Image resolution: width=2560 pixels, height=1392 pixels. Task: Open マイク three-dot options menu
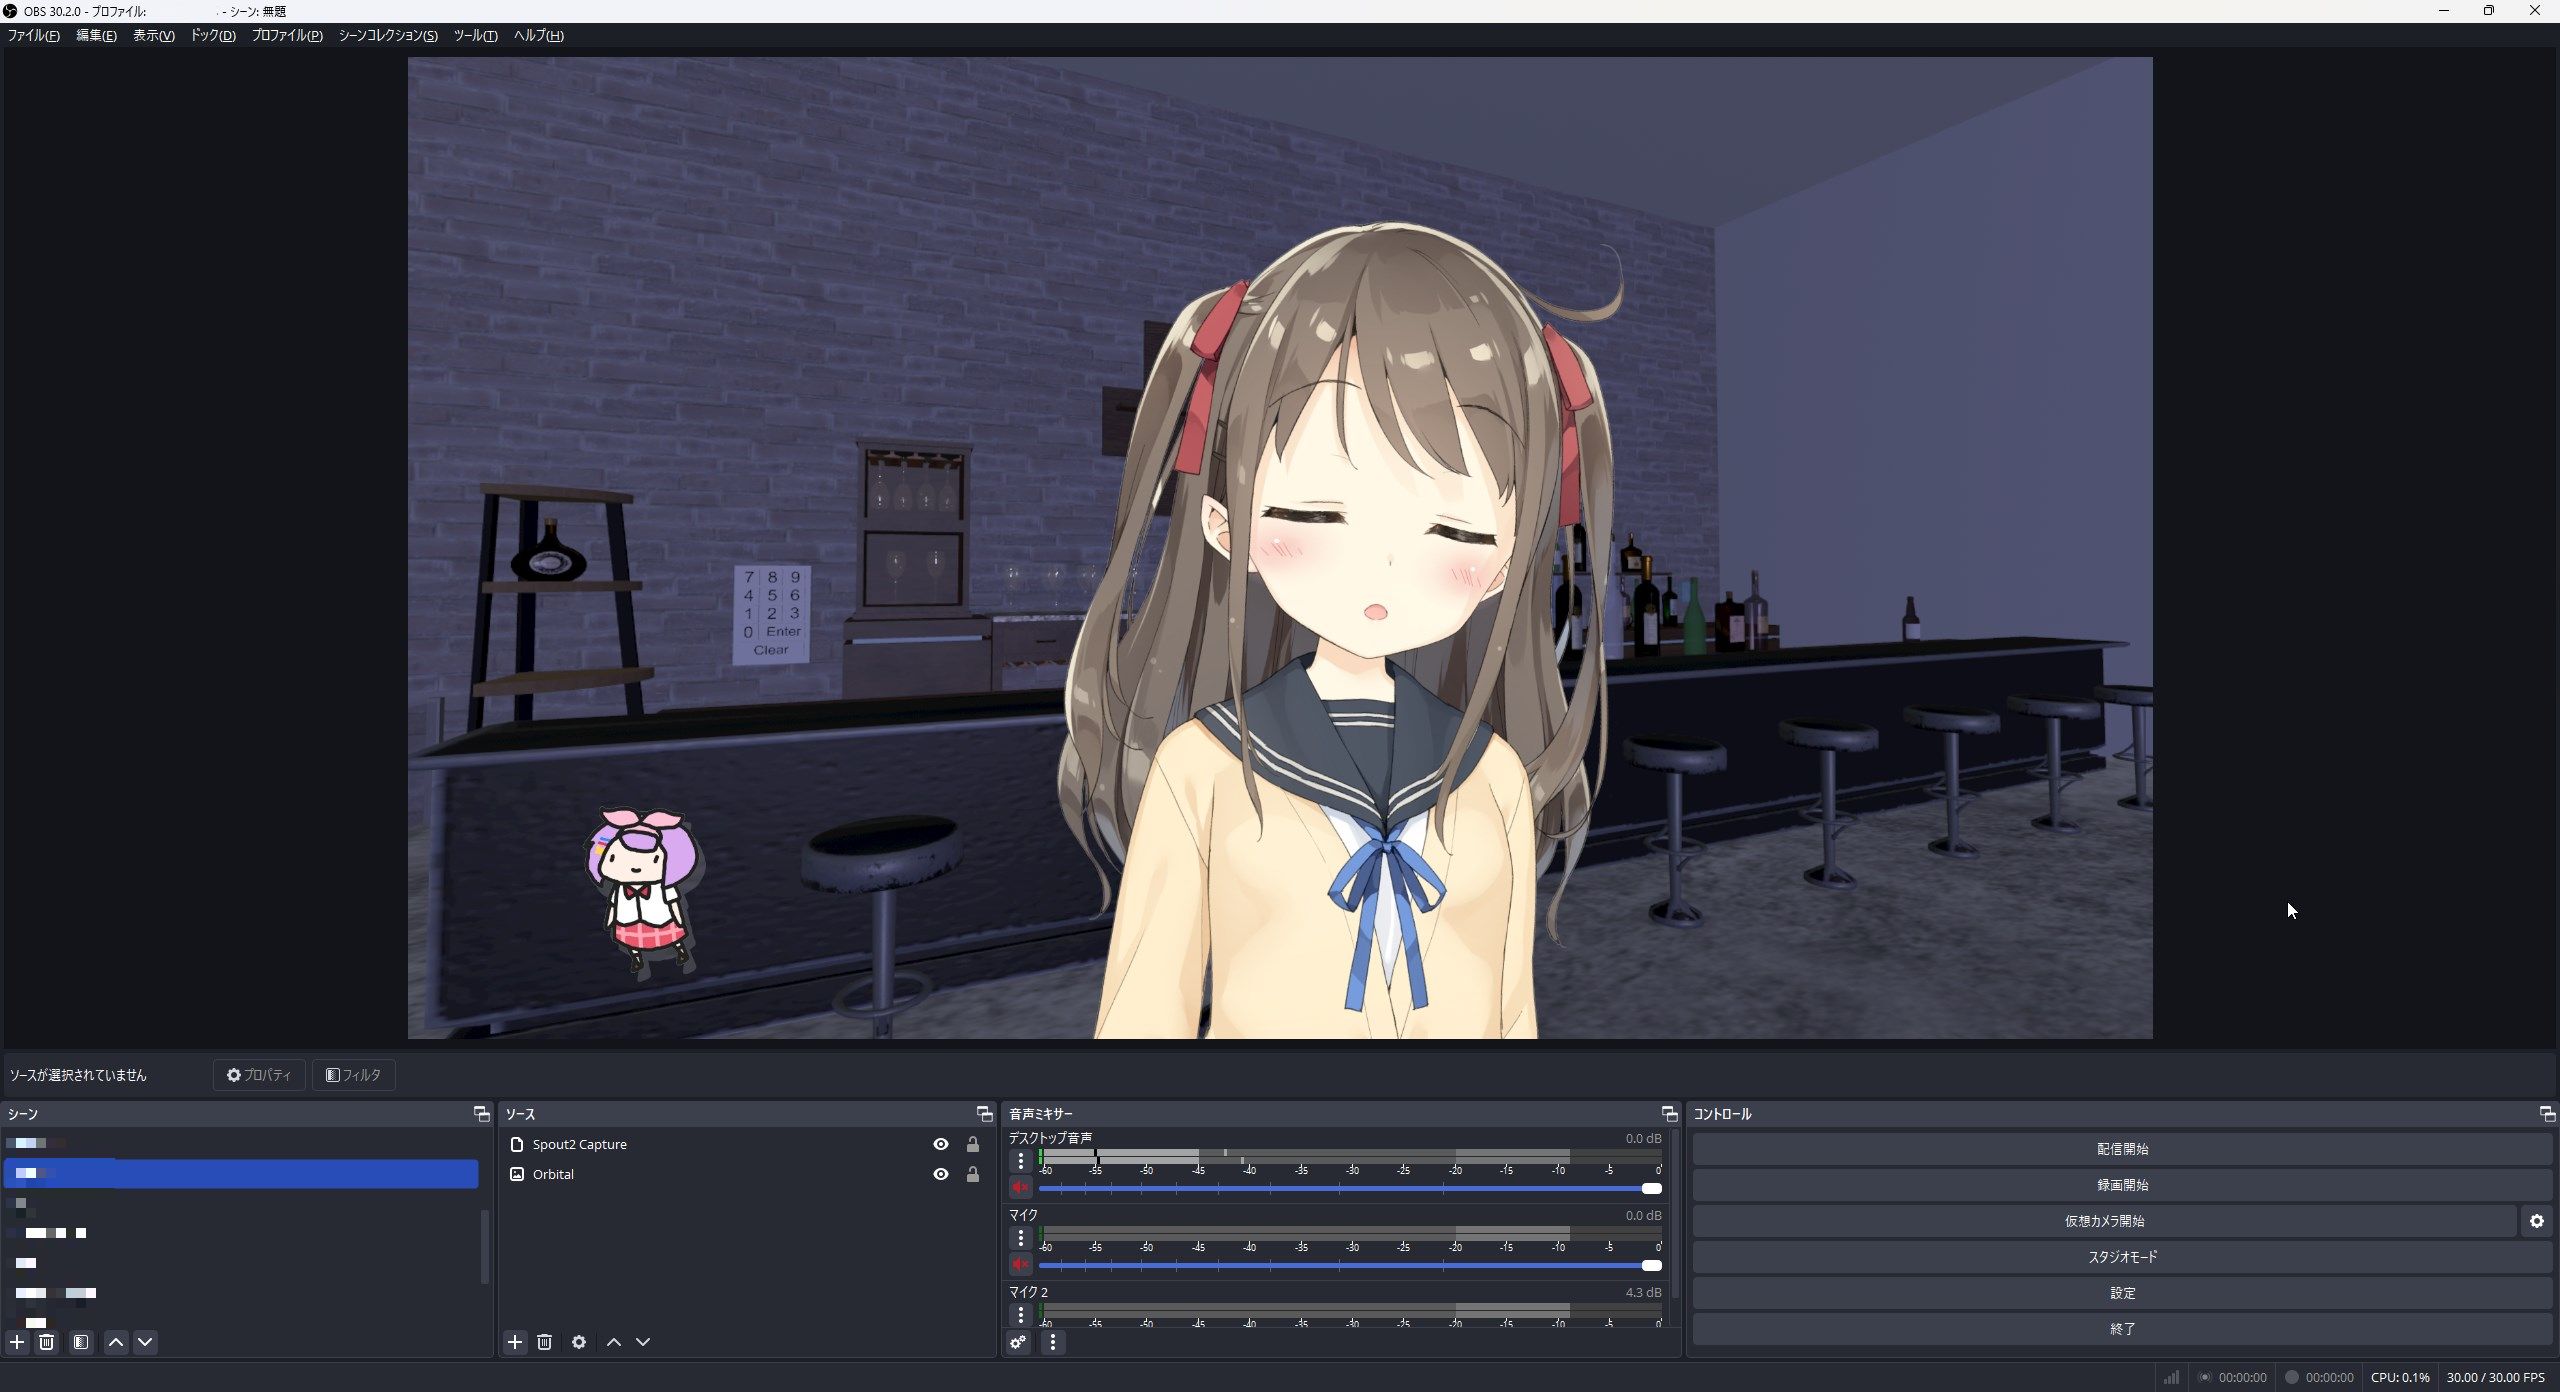point(1020,1238)
